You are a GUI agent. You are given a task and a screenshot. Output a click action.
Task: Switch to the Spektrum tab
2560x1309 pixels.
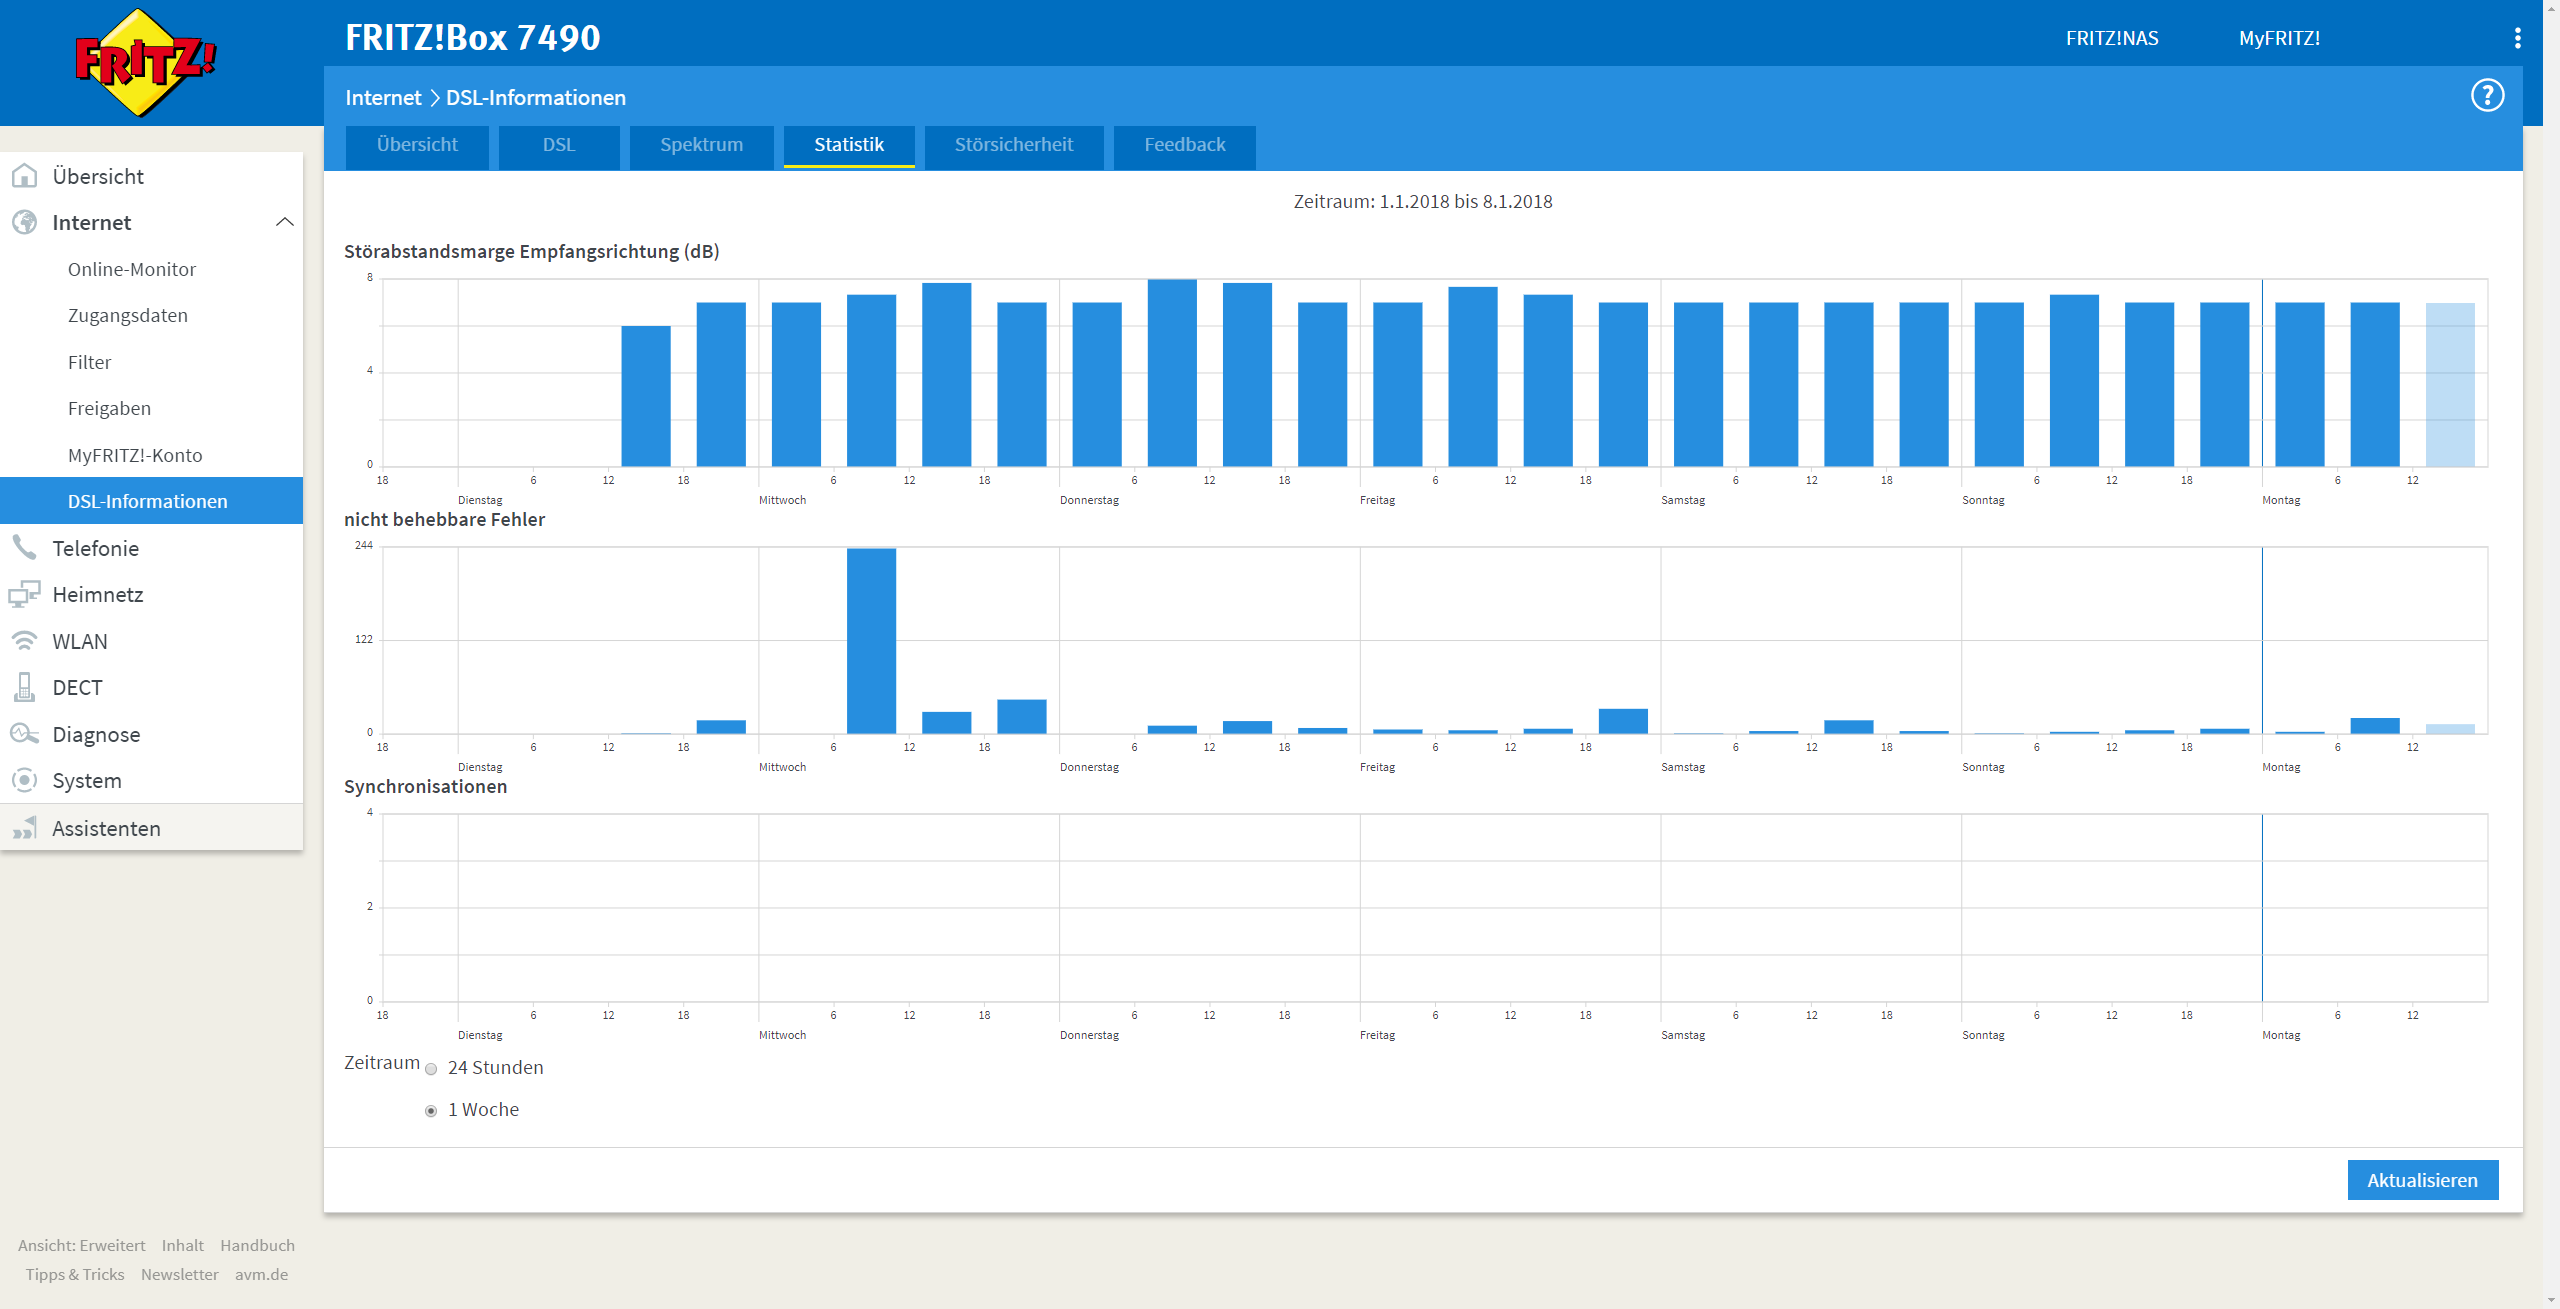(701, 145)
